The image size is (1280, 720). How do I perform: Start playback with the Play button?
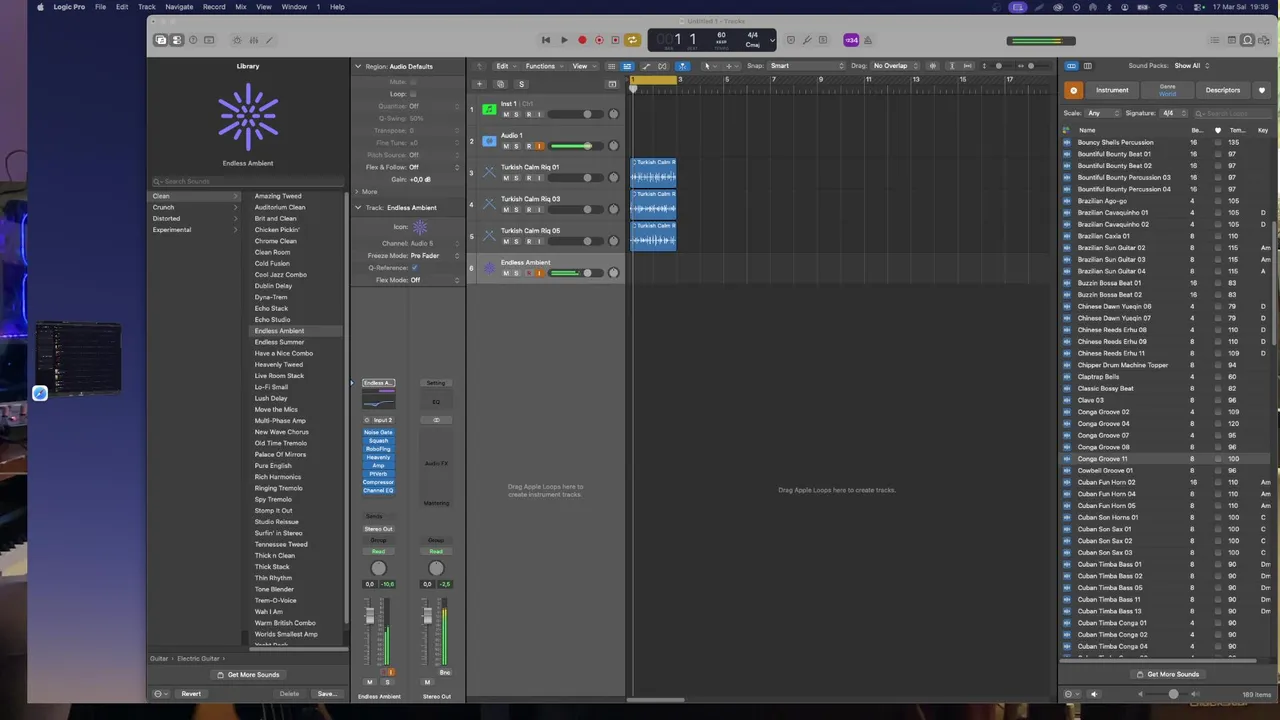point(564,40)
